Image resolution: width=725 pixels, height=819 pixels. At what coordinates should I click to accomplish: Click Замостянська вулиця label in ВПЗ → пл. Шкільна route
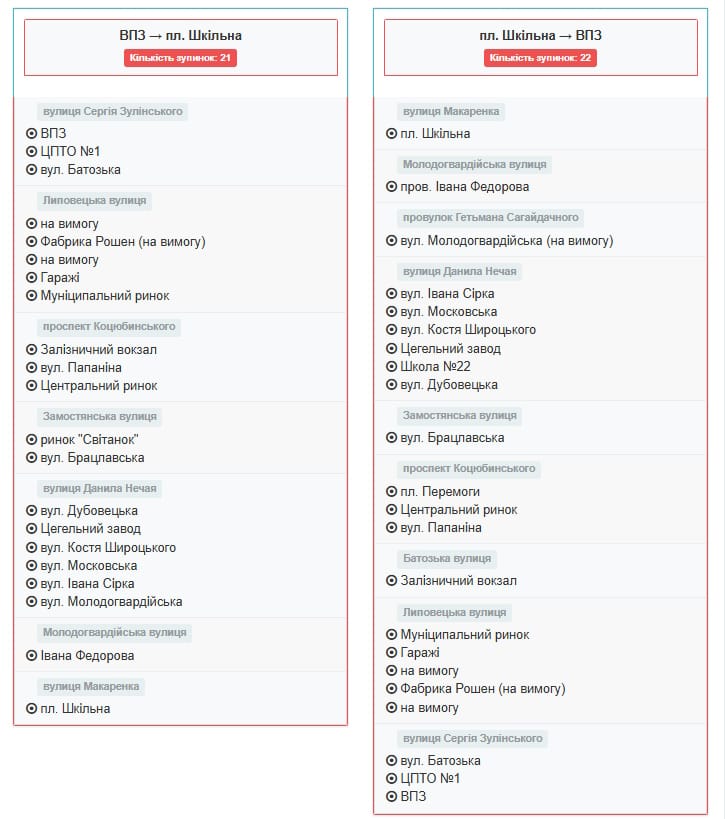[100, 417]
